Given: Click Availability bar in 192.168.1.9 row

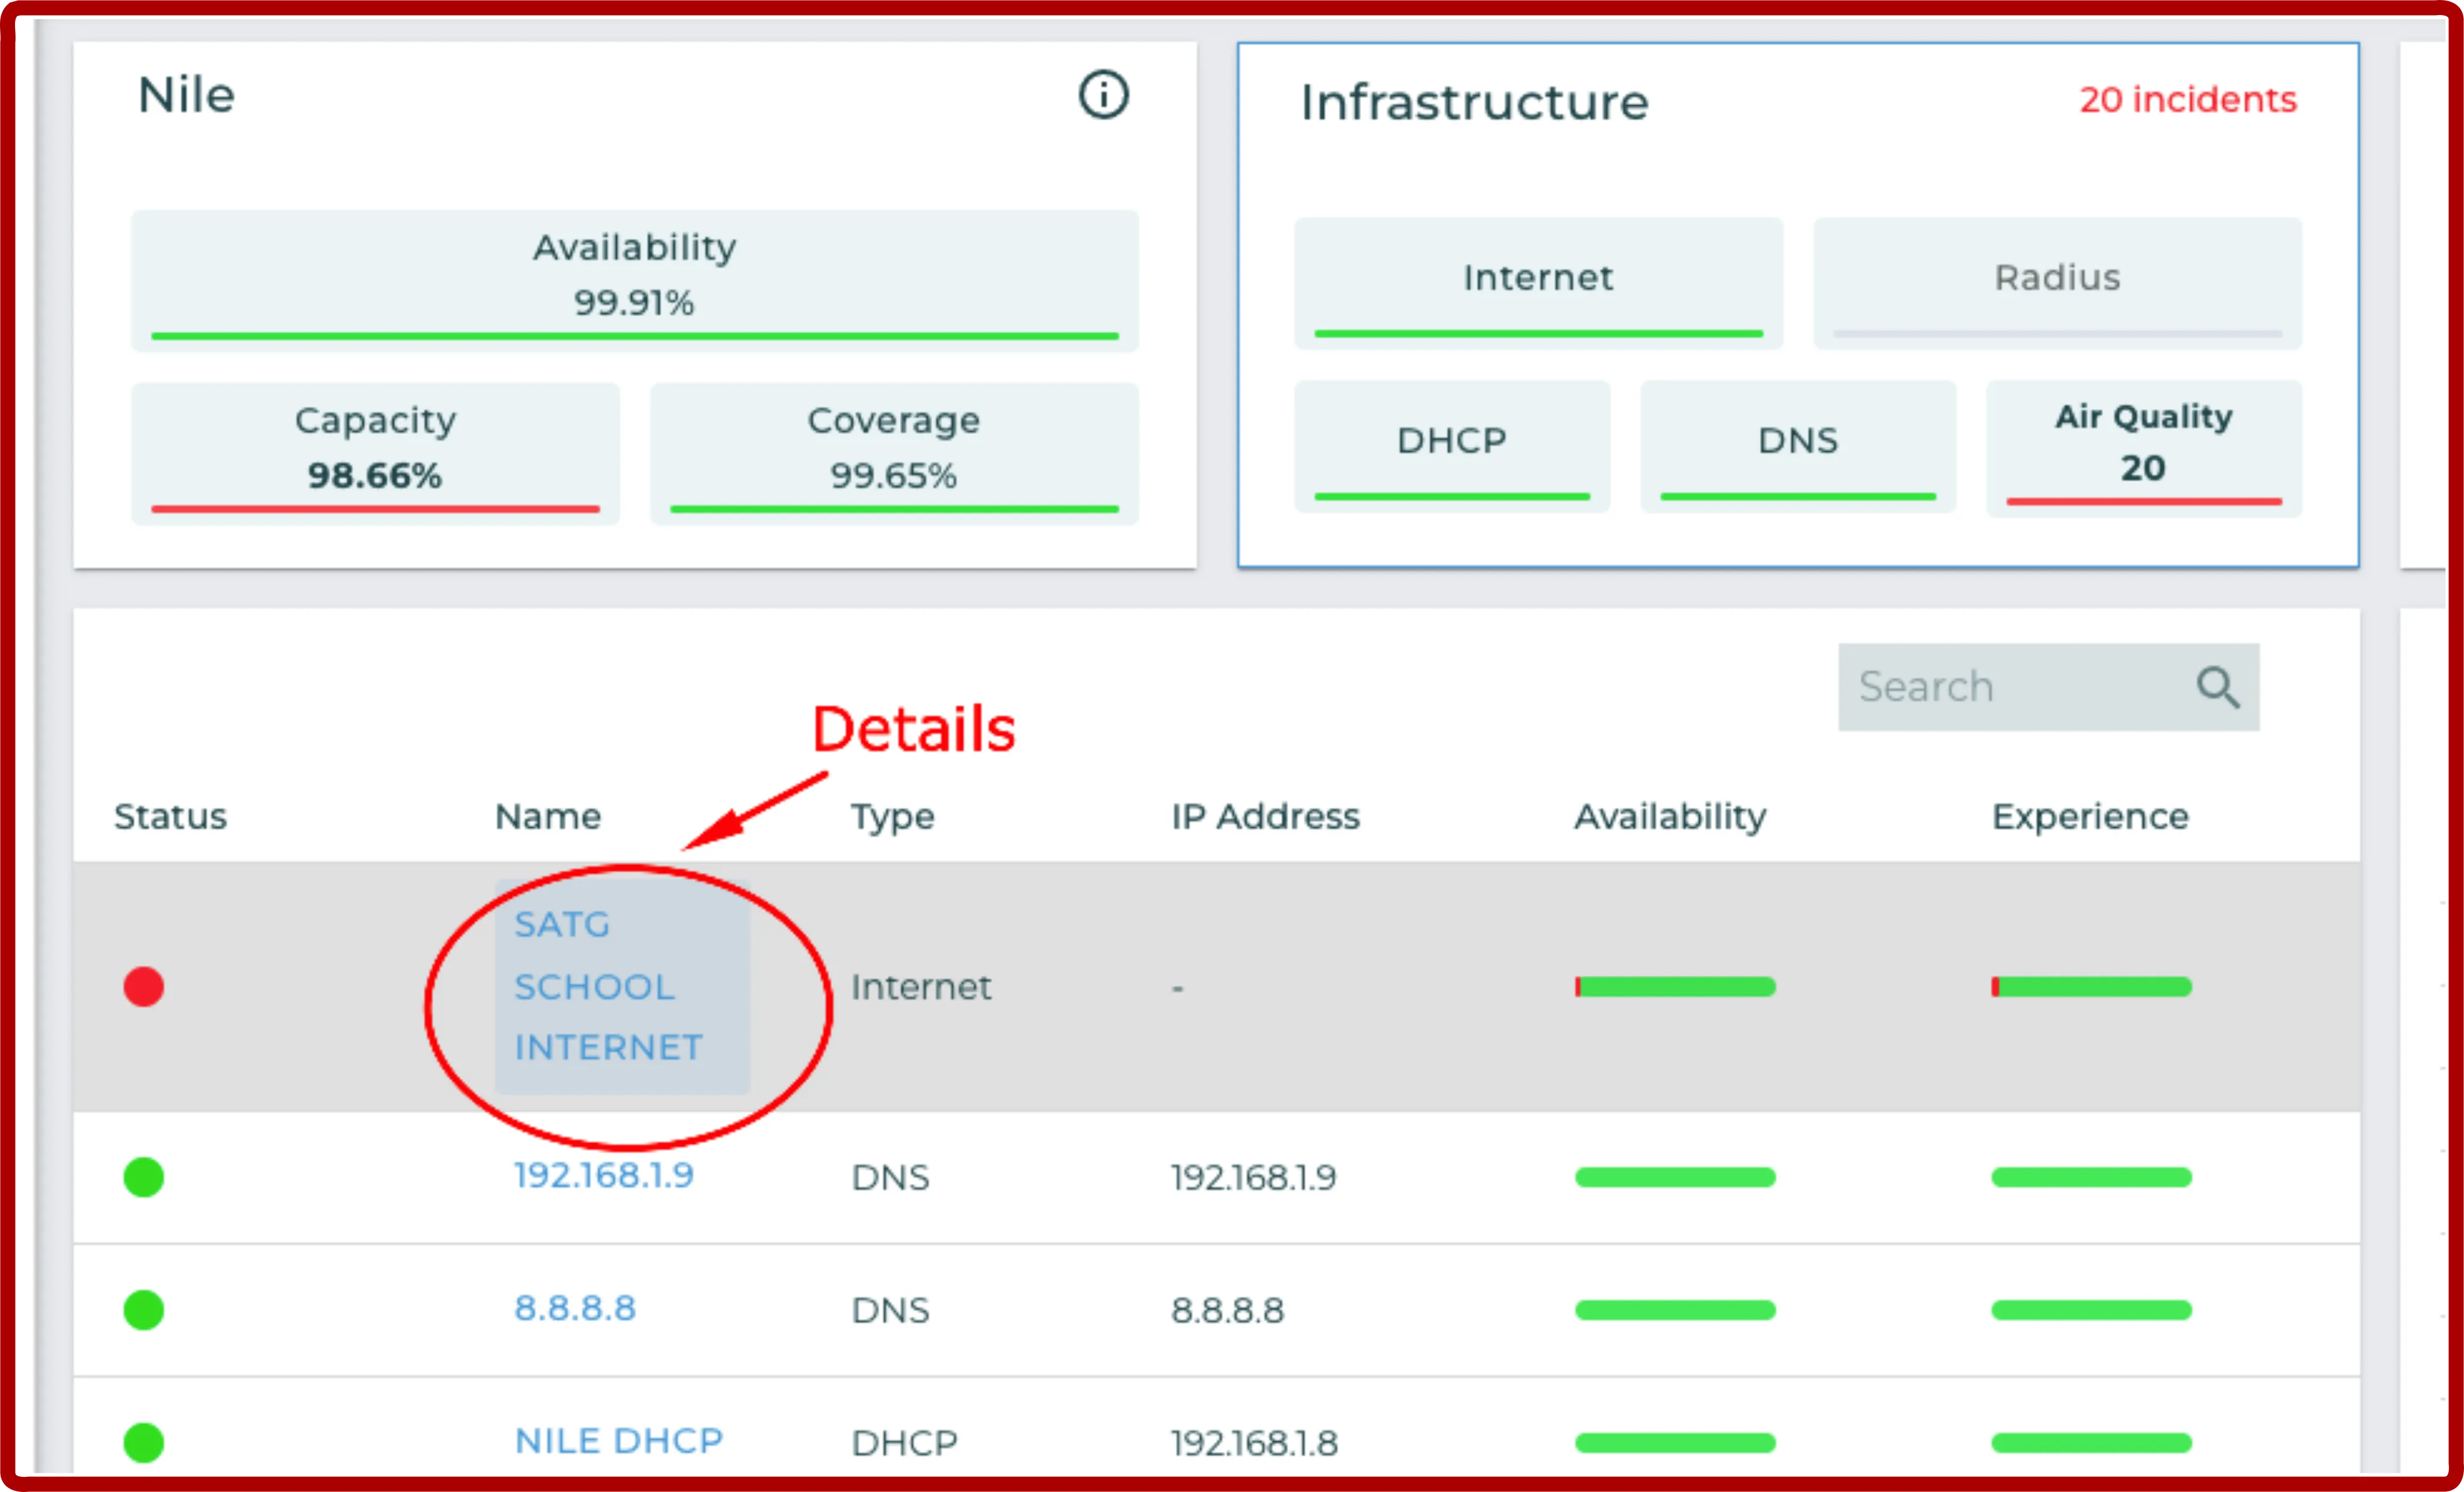Looking at the screenshot, I should [1675, 1177].
